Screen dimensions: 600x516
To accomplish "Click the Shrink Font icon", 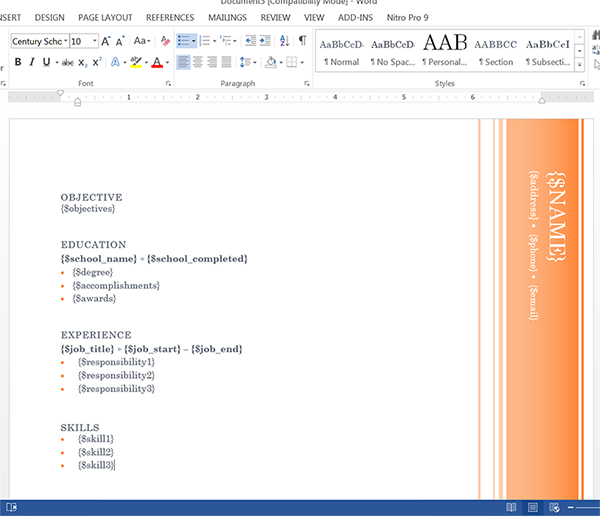I will [120, 41].
